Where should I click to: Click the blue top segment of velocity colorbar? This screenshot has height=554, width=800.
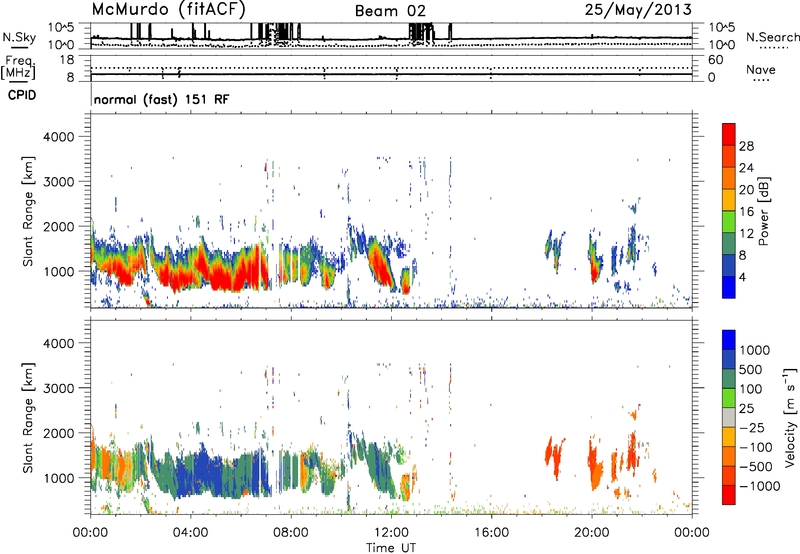[729, 340]
